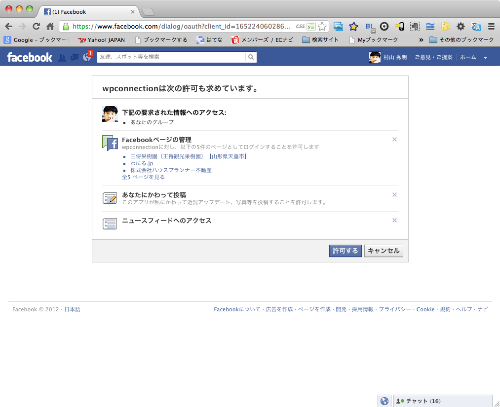Open Facebook messages icon

click(x=75, y=57)
